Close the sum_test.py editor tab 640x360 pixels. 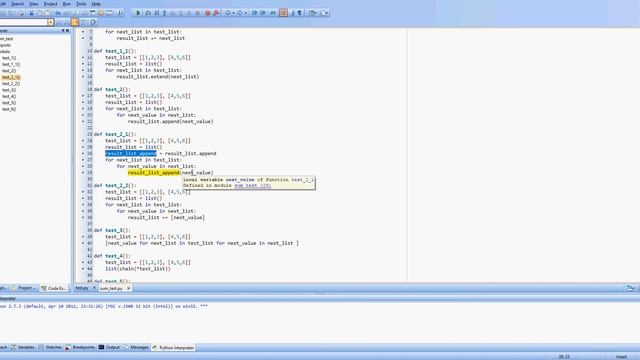[128, 288]
